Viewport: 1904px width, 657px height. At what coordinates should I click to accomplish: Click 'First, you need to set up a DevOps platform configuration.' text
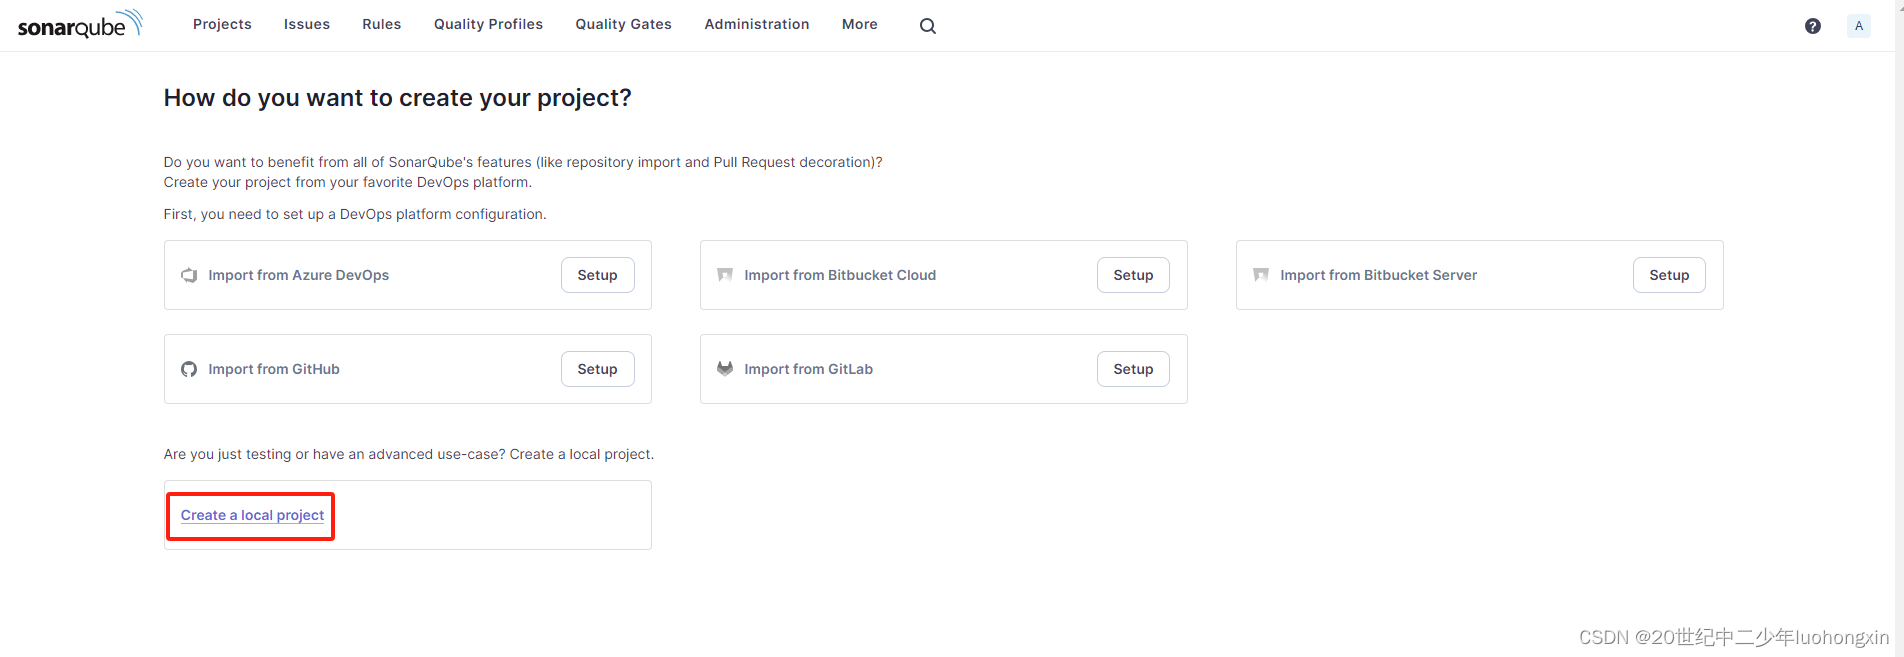pos(355,214)
